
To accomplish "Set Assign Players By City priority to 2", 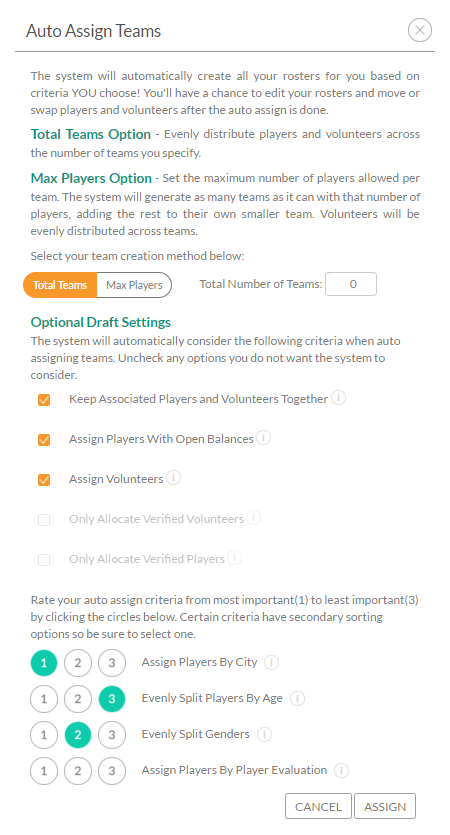I will pos(78,663).
